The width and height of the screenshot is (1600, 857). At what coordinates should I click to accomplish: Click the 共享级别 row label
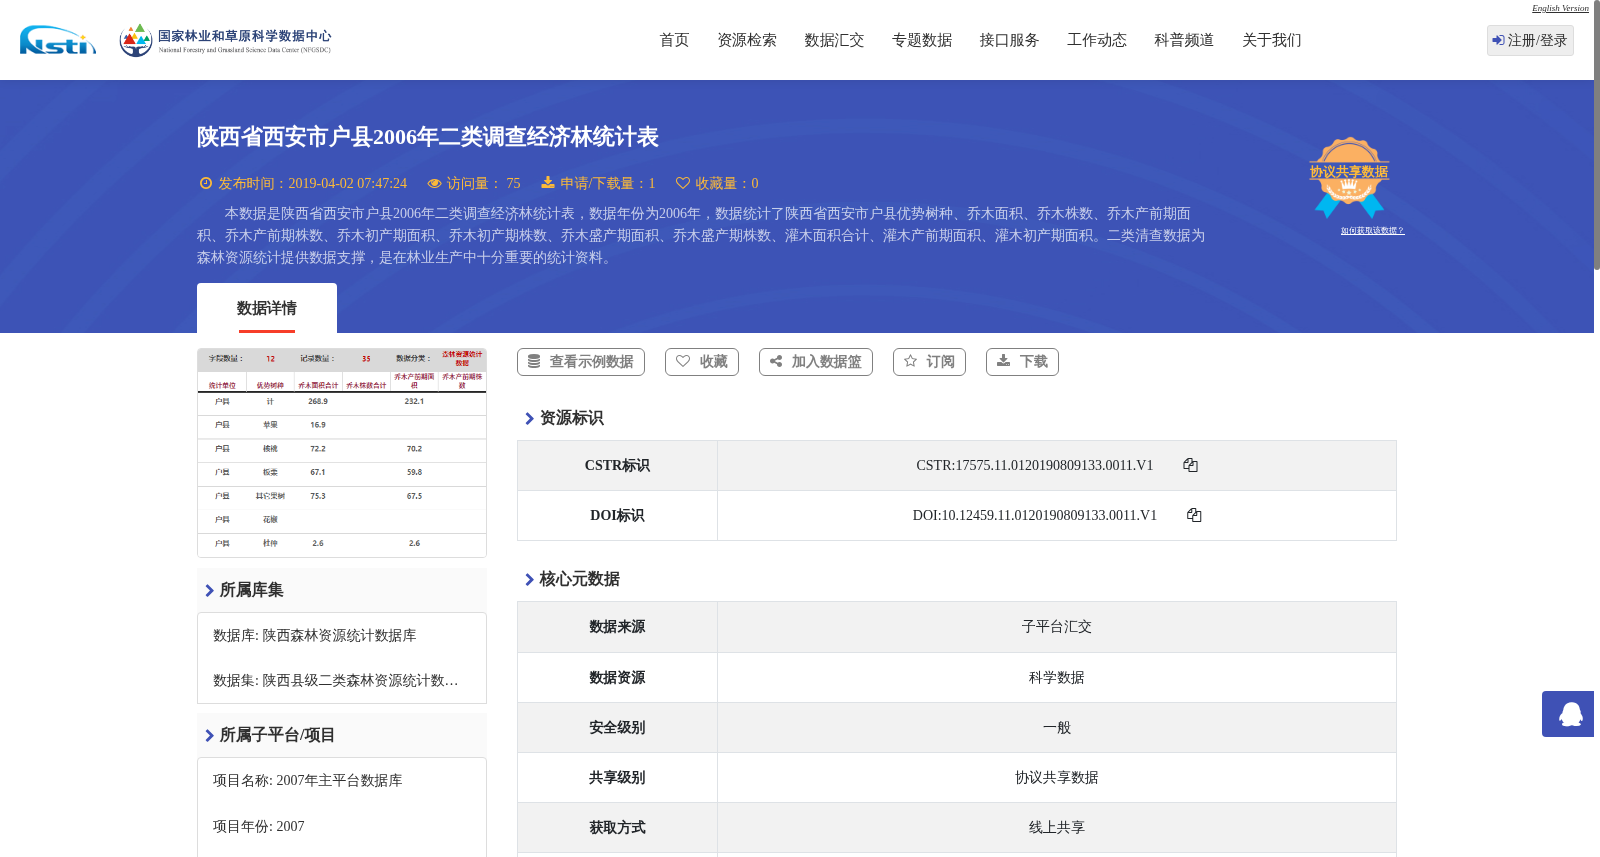617,778
